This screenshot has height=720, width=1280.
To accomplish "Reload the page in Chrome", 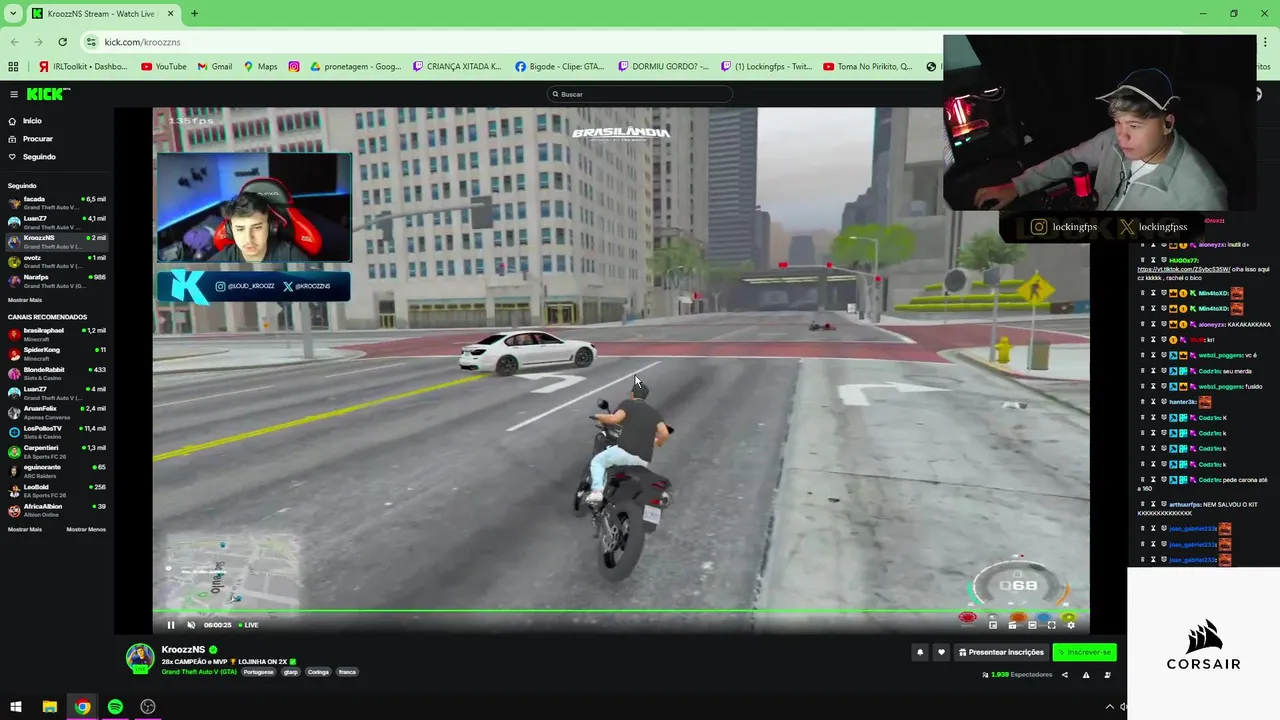I will (x=62, y=42).
